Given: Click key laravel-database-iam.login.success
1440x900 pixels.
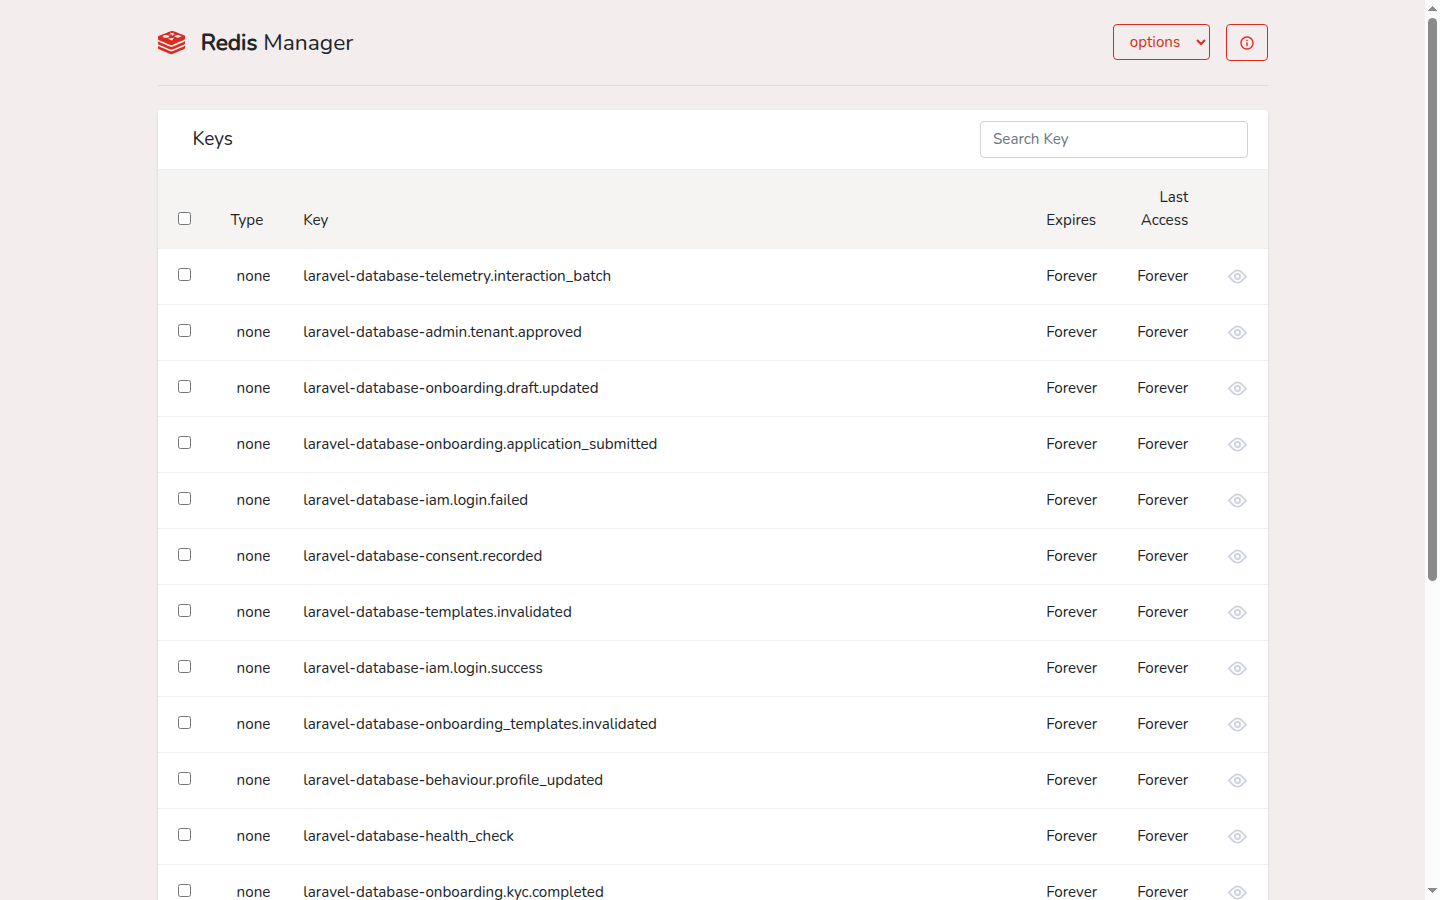Looking at the screenshot, I should 423,668.
